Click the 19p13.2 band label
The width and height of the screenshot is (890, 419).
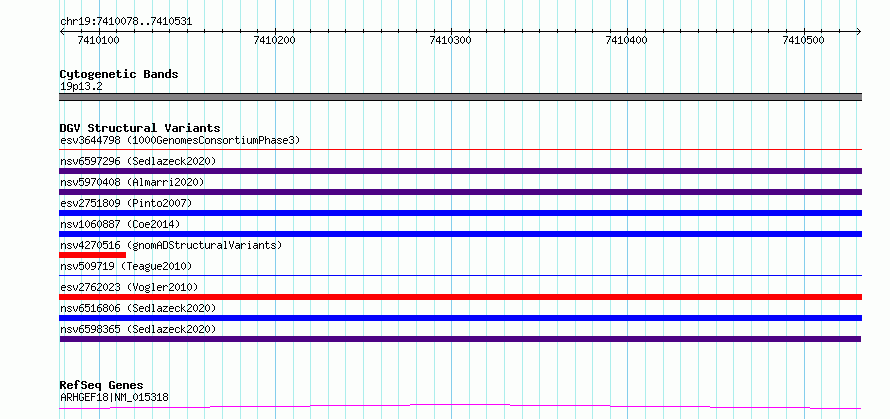point(81,86)
